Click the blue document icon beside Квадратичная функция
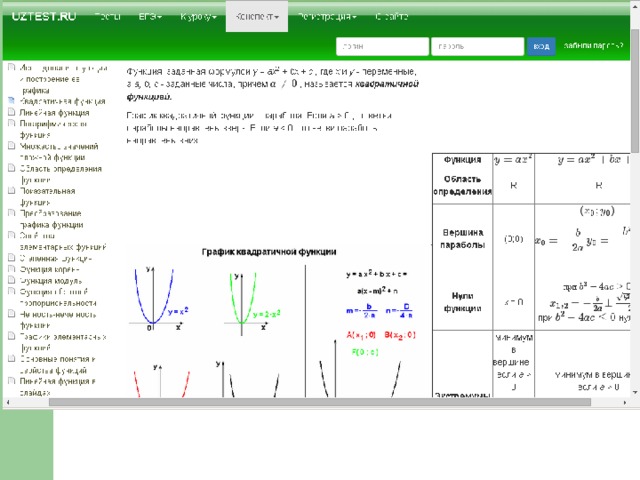 pyautogui.click(x=11, y=100)
